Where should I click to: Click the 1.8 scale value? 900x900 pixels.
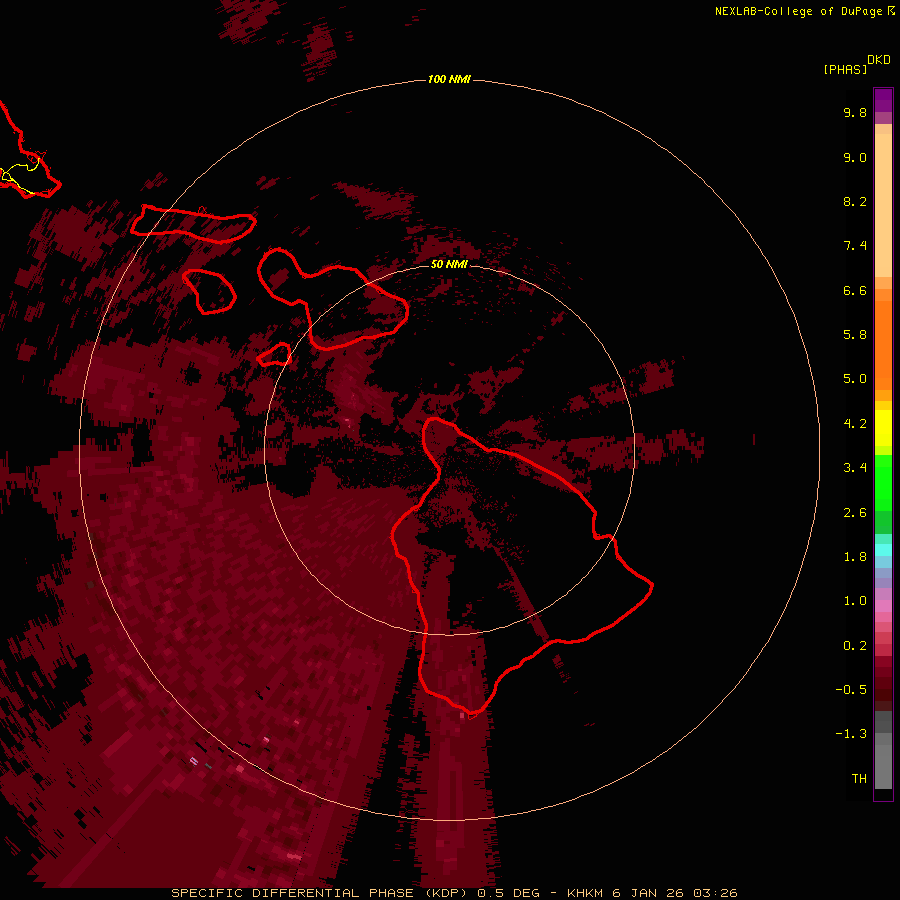[855, 557]
